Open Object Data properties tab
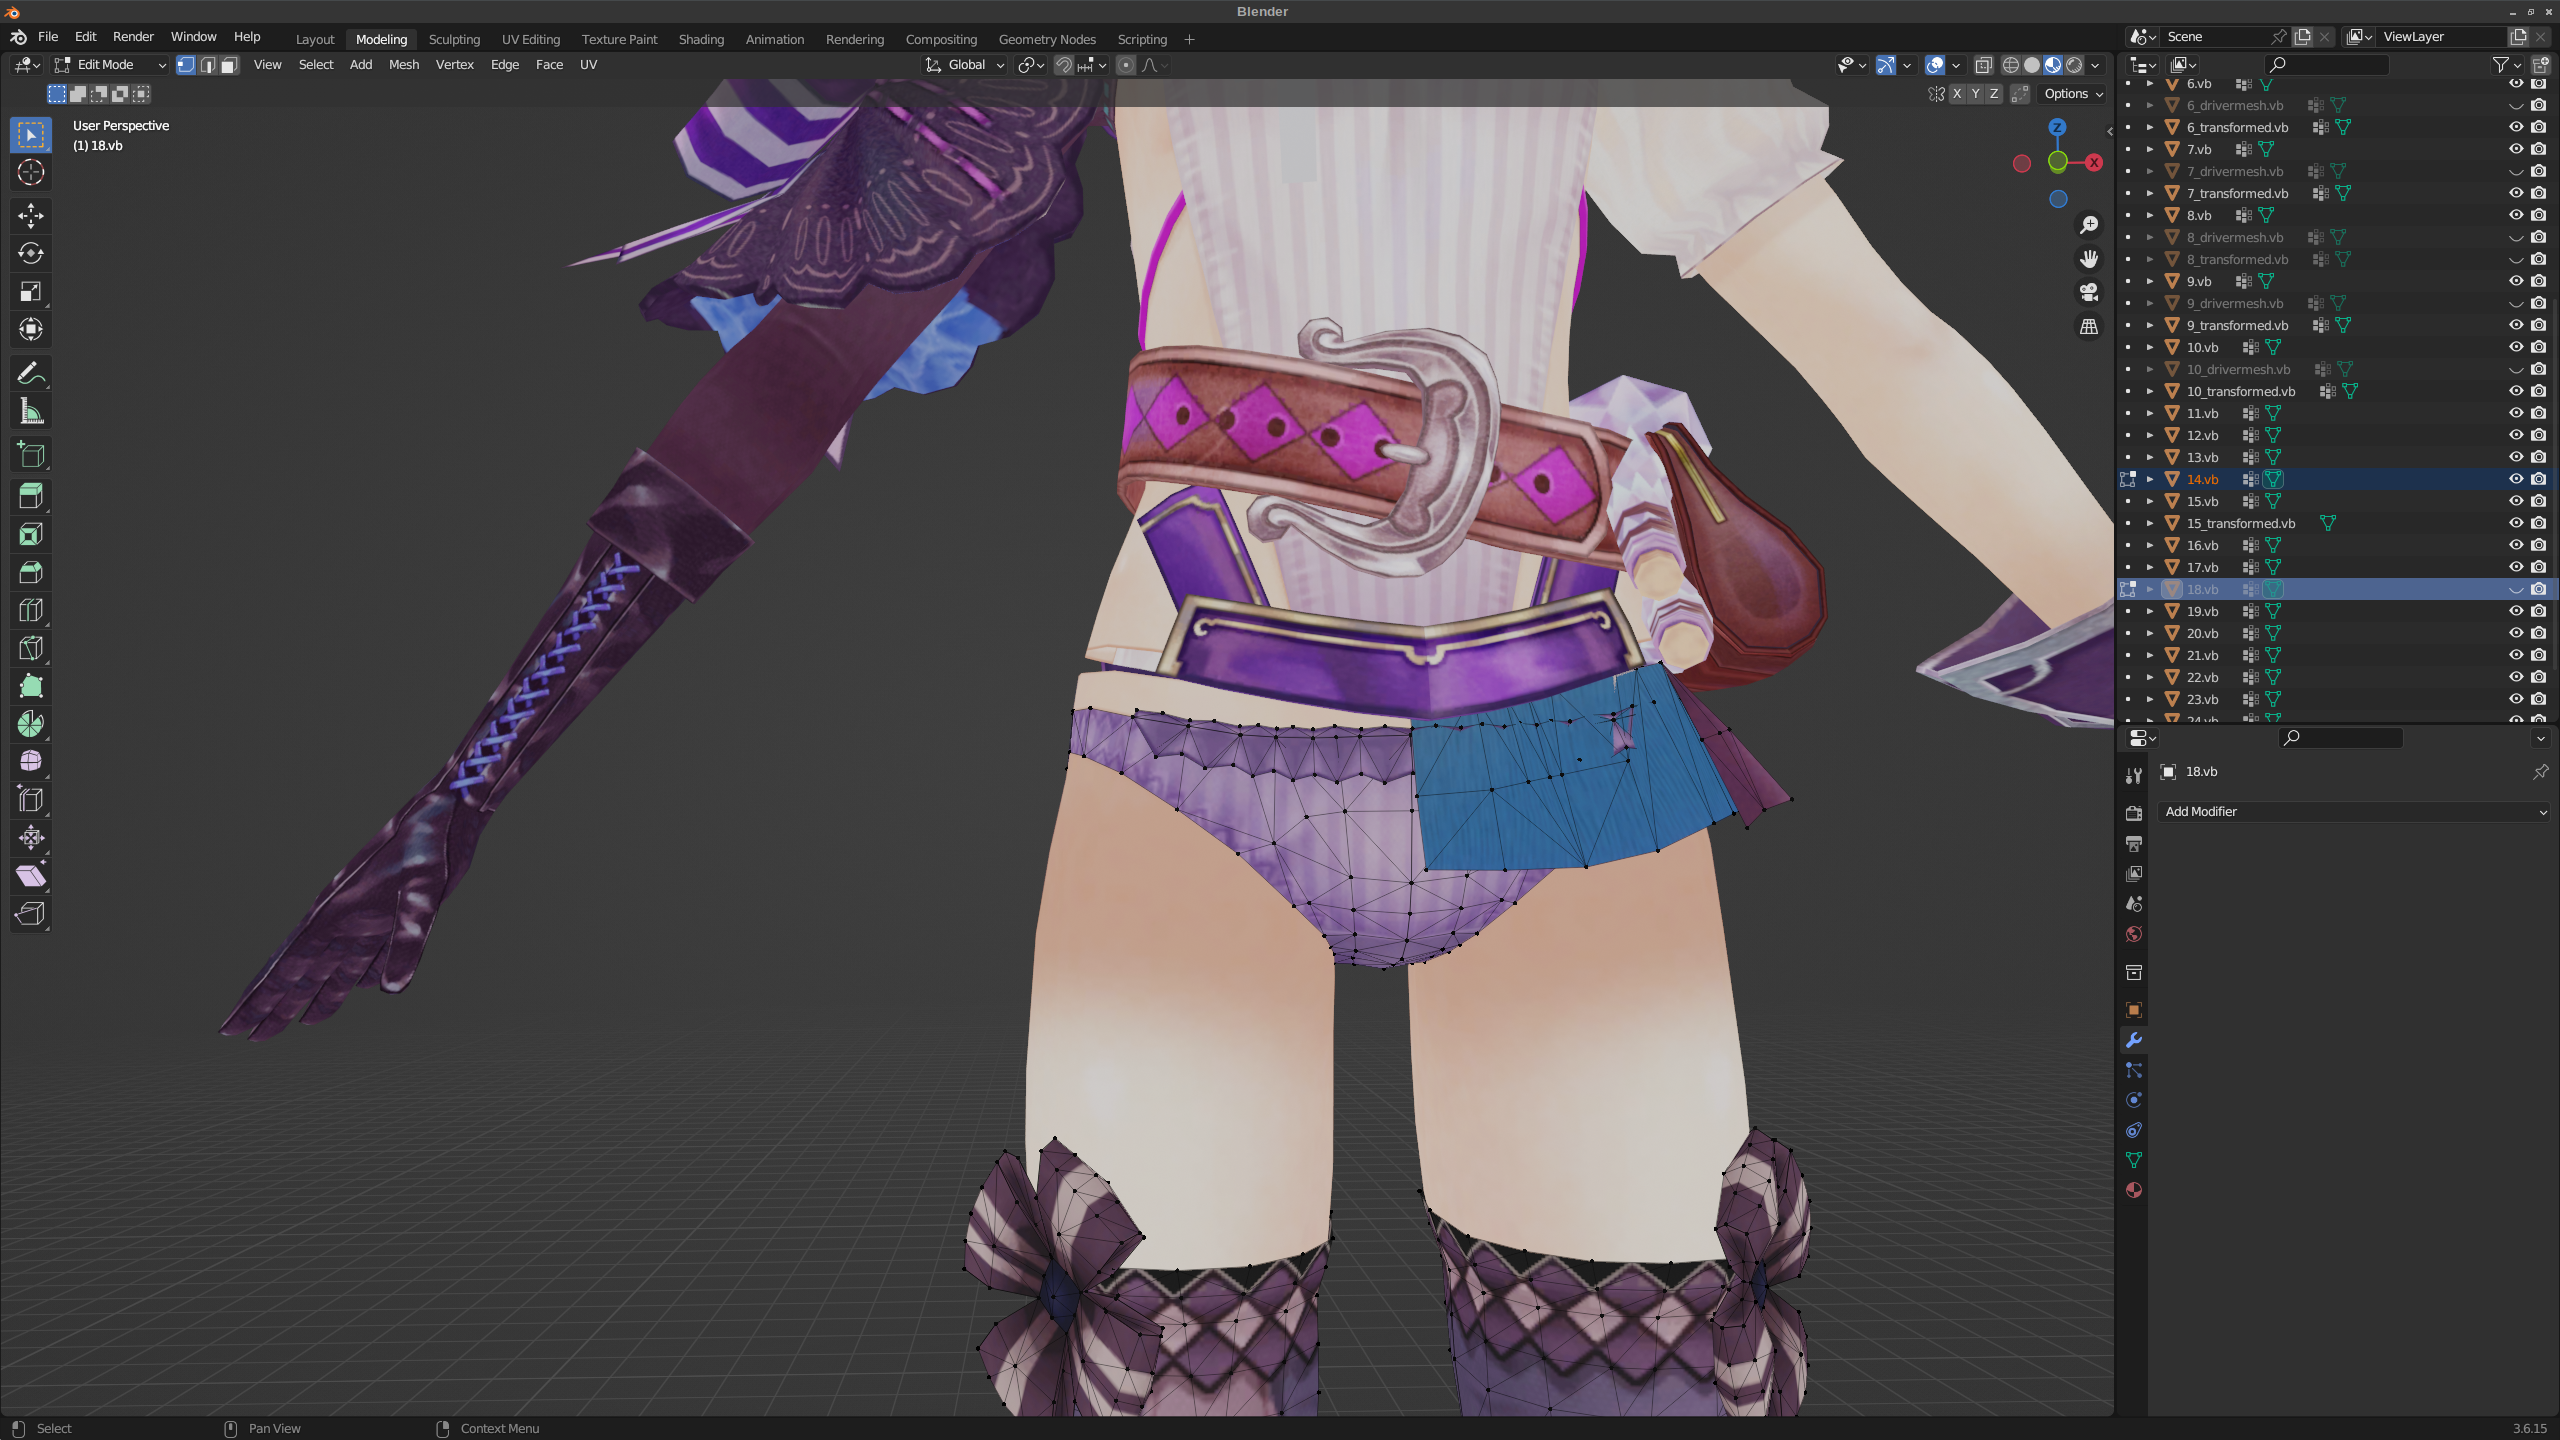The image size is (2560, 1440). 2133,1160
